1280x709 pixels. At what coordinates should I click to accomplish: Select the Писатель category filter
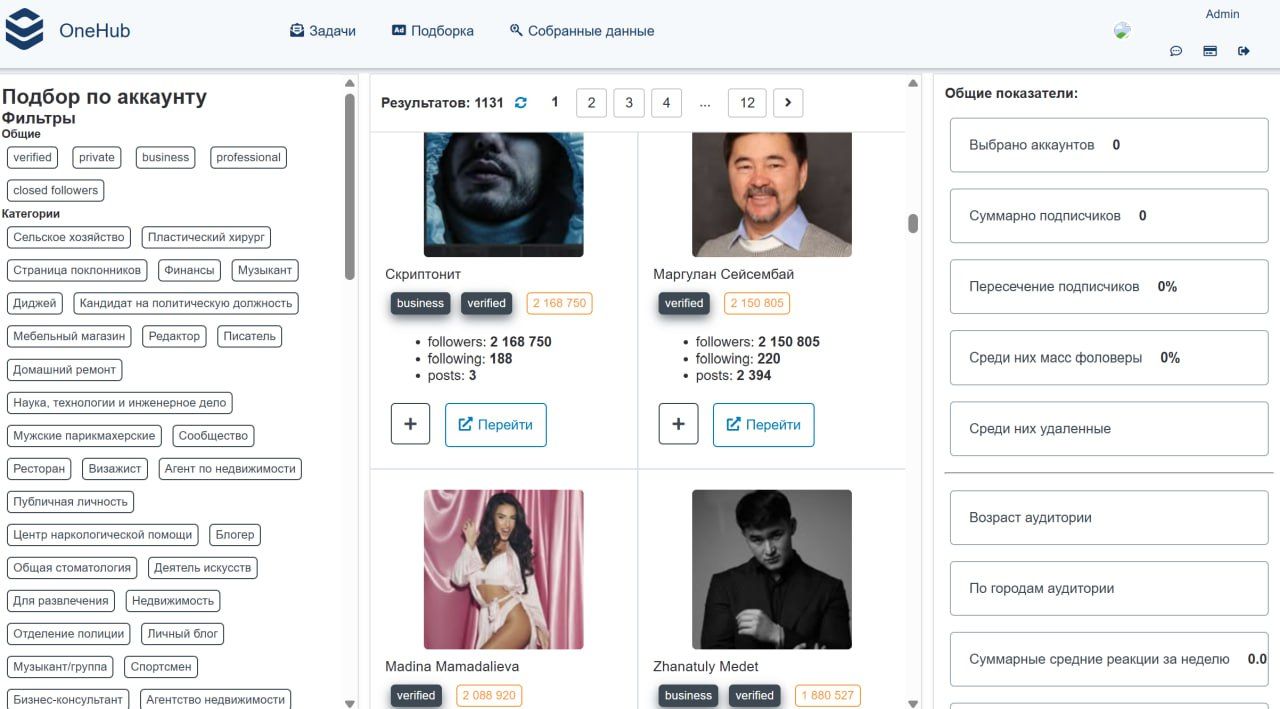point(249,336)
